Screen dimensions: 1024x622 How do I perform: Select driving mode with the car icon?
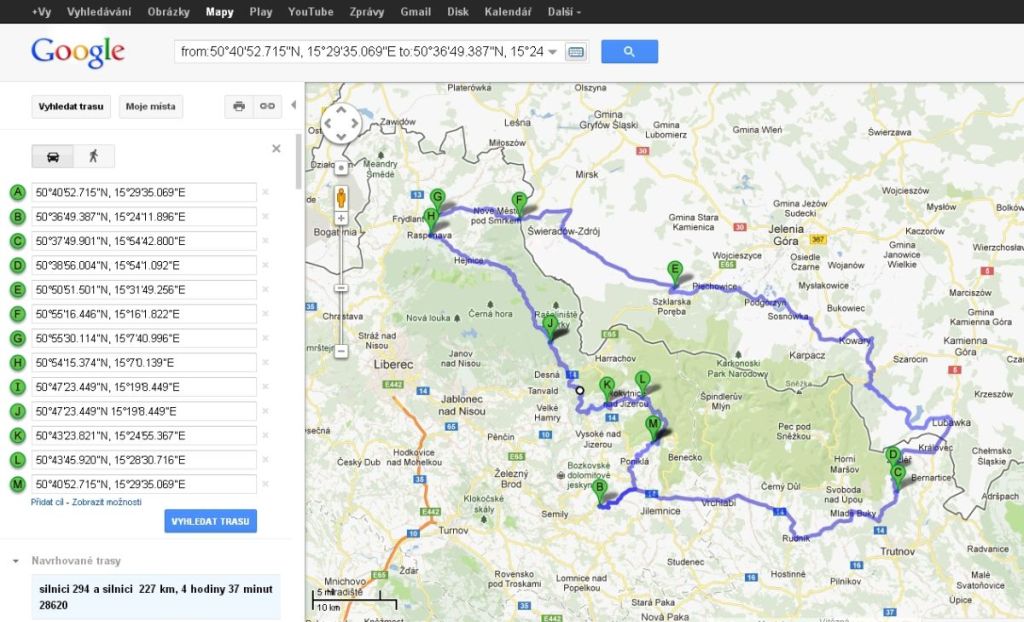click(x=53, y=156)
